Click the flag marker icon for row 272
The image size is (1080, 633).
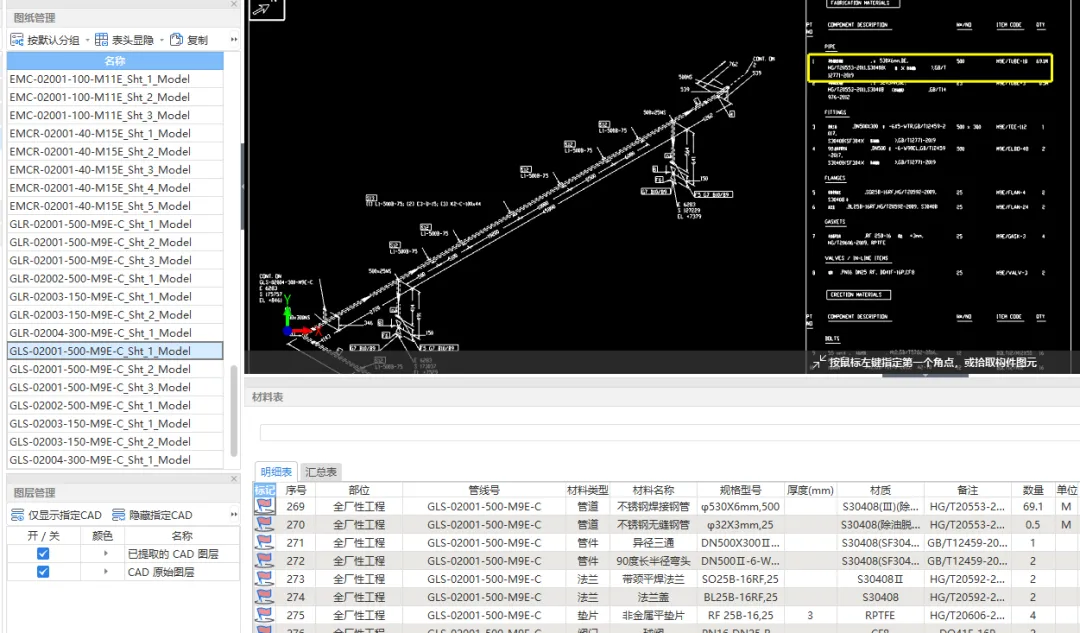click(264, 561)
